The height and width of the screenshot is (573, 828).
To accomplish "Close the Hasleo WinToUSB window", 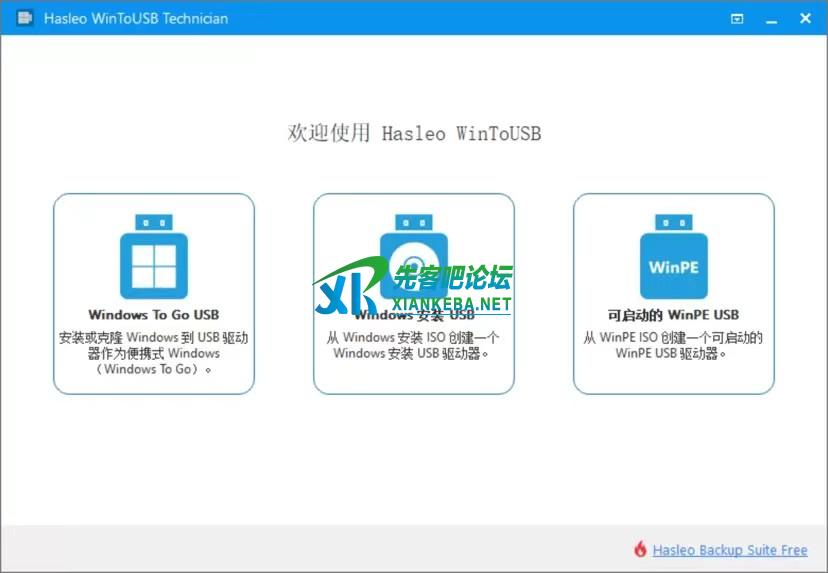I will (805, 18).
